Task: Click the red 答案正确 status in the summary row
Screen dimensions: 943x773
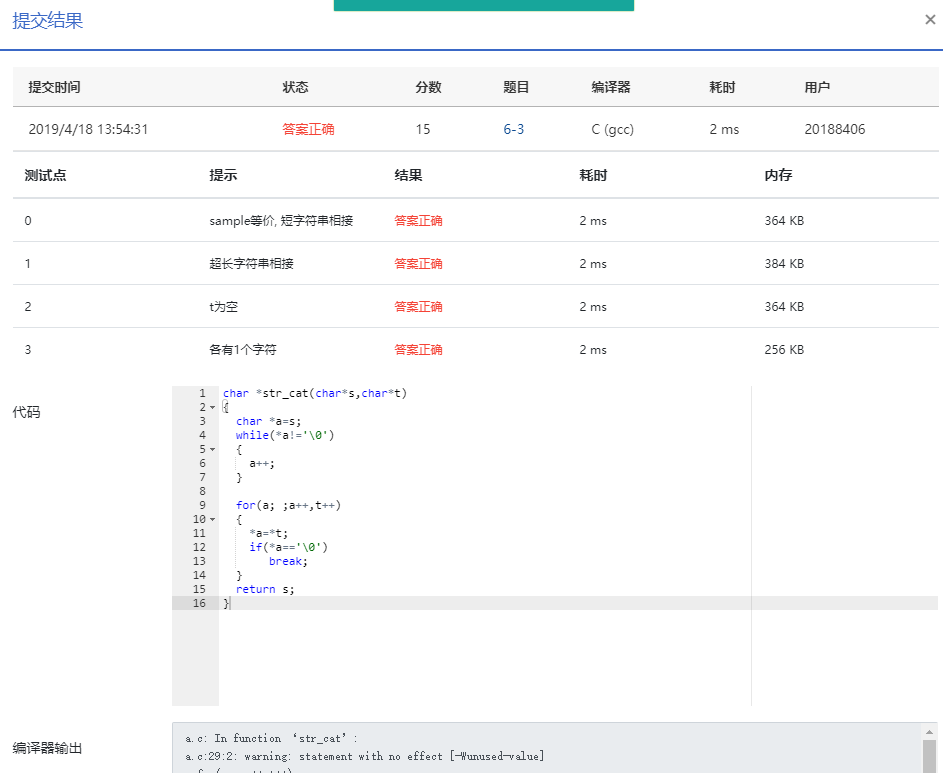Action: pyautogui.click(x=308, y=129)
